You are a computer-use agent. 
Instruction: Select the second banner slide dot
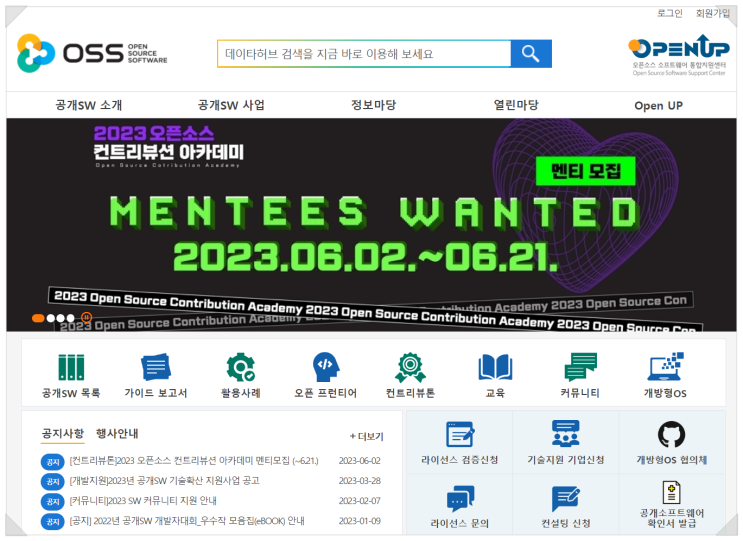(51, 318)
